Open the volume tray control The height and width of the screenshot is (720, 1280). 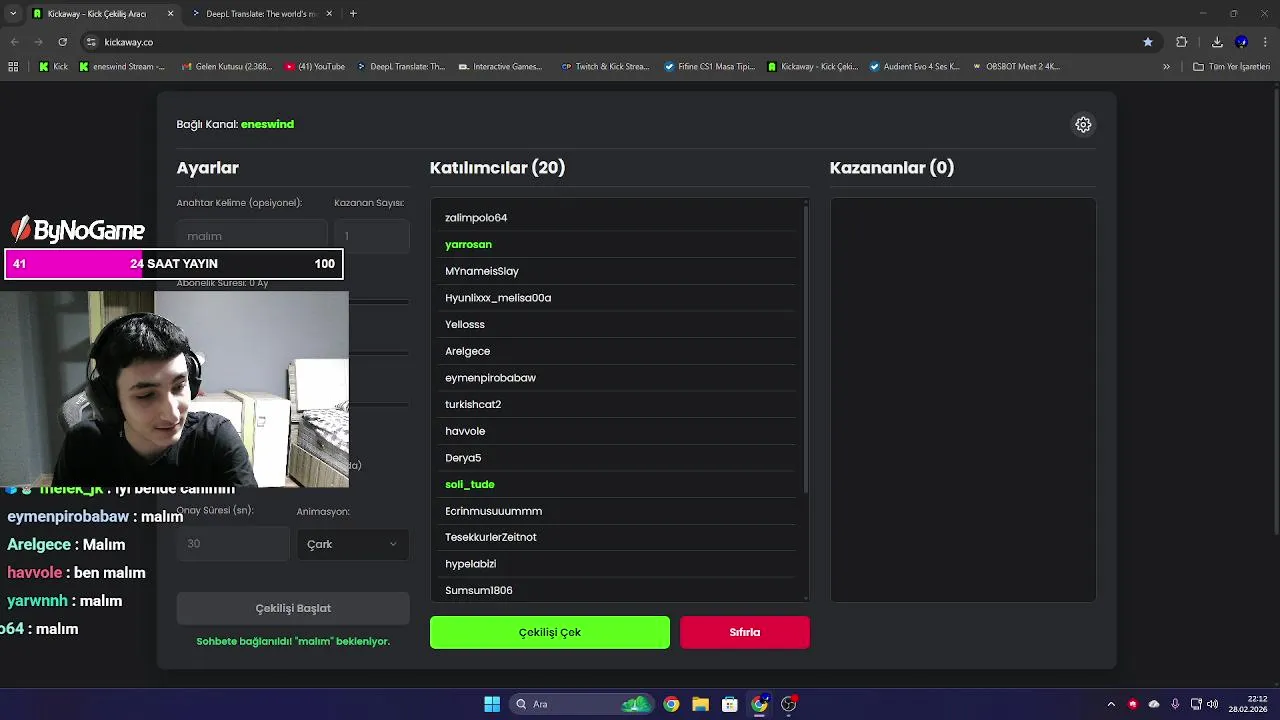[x=1212, y=704]
